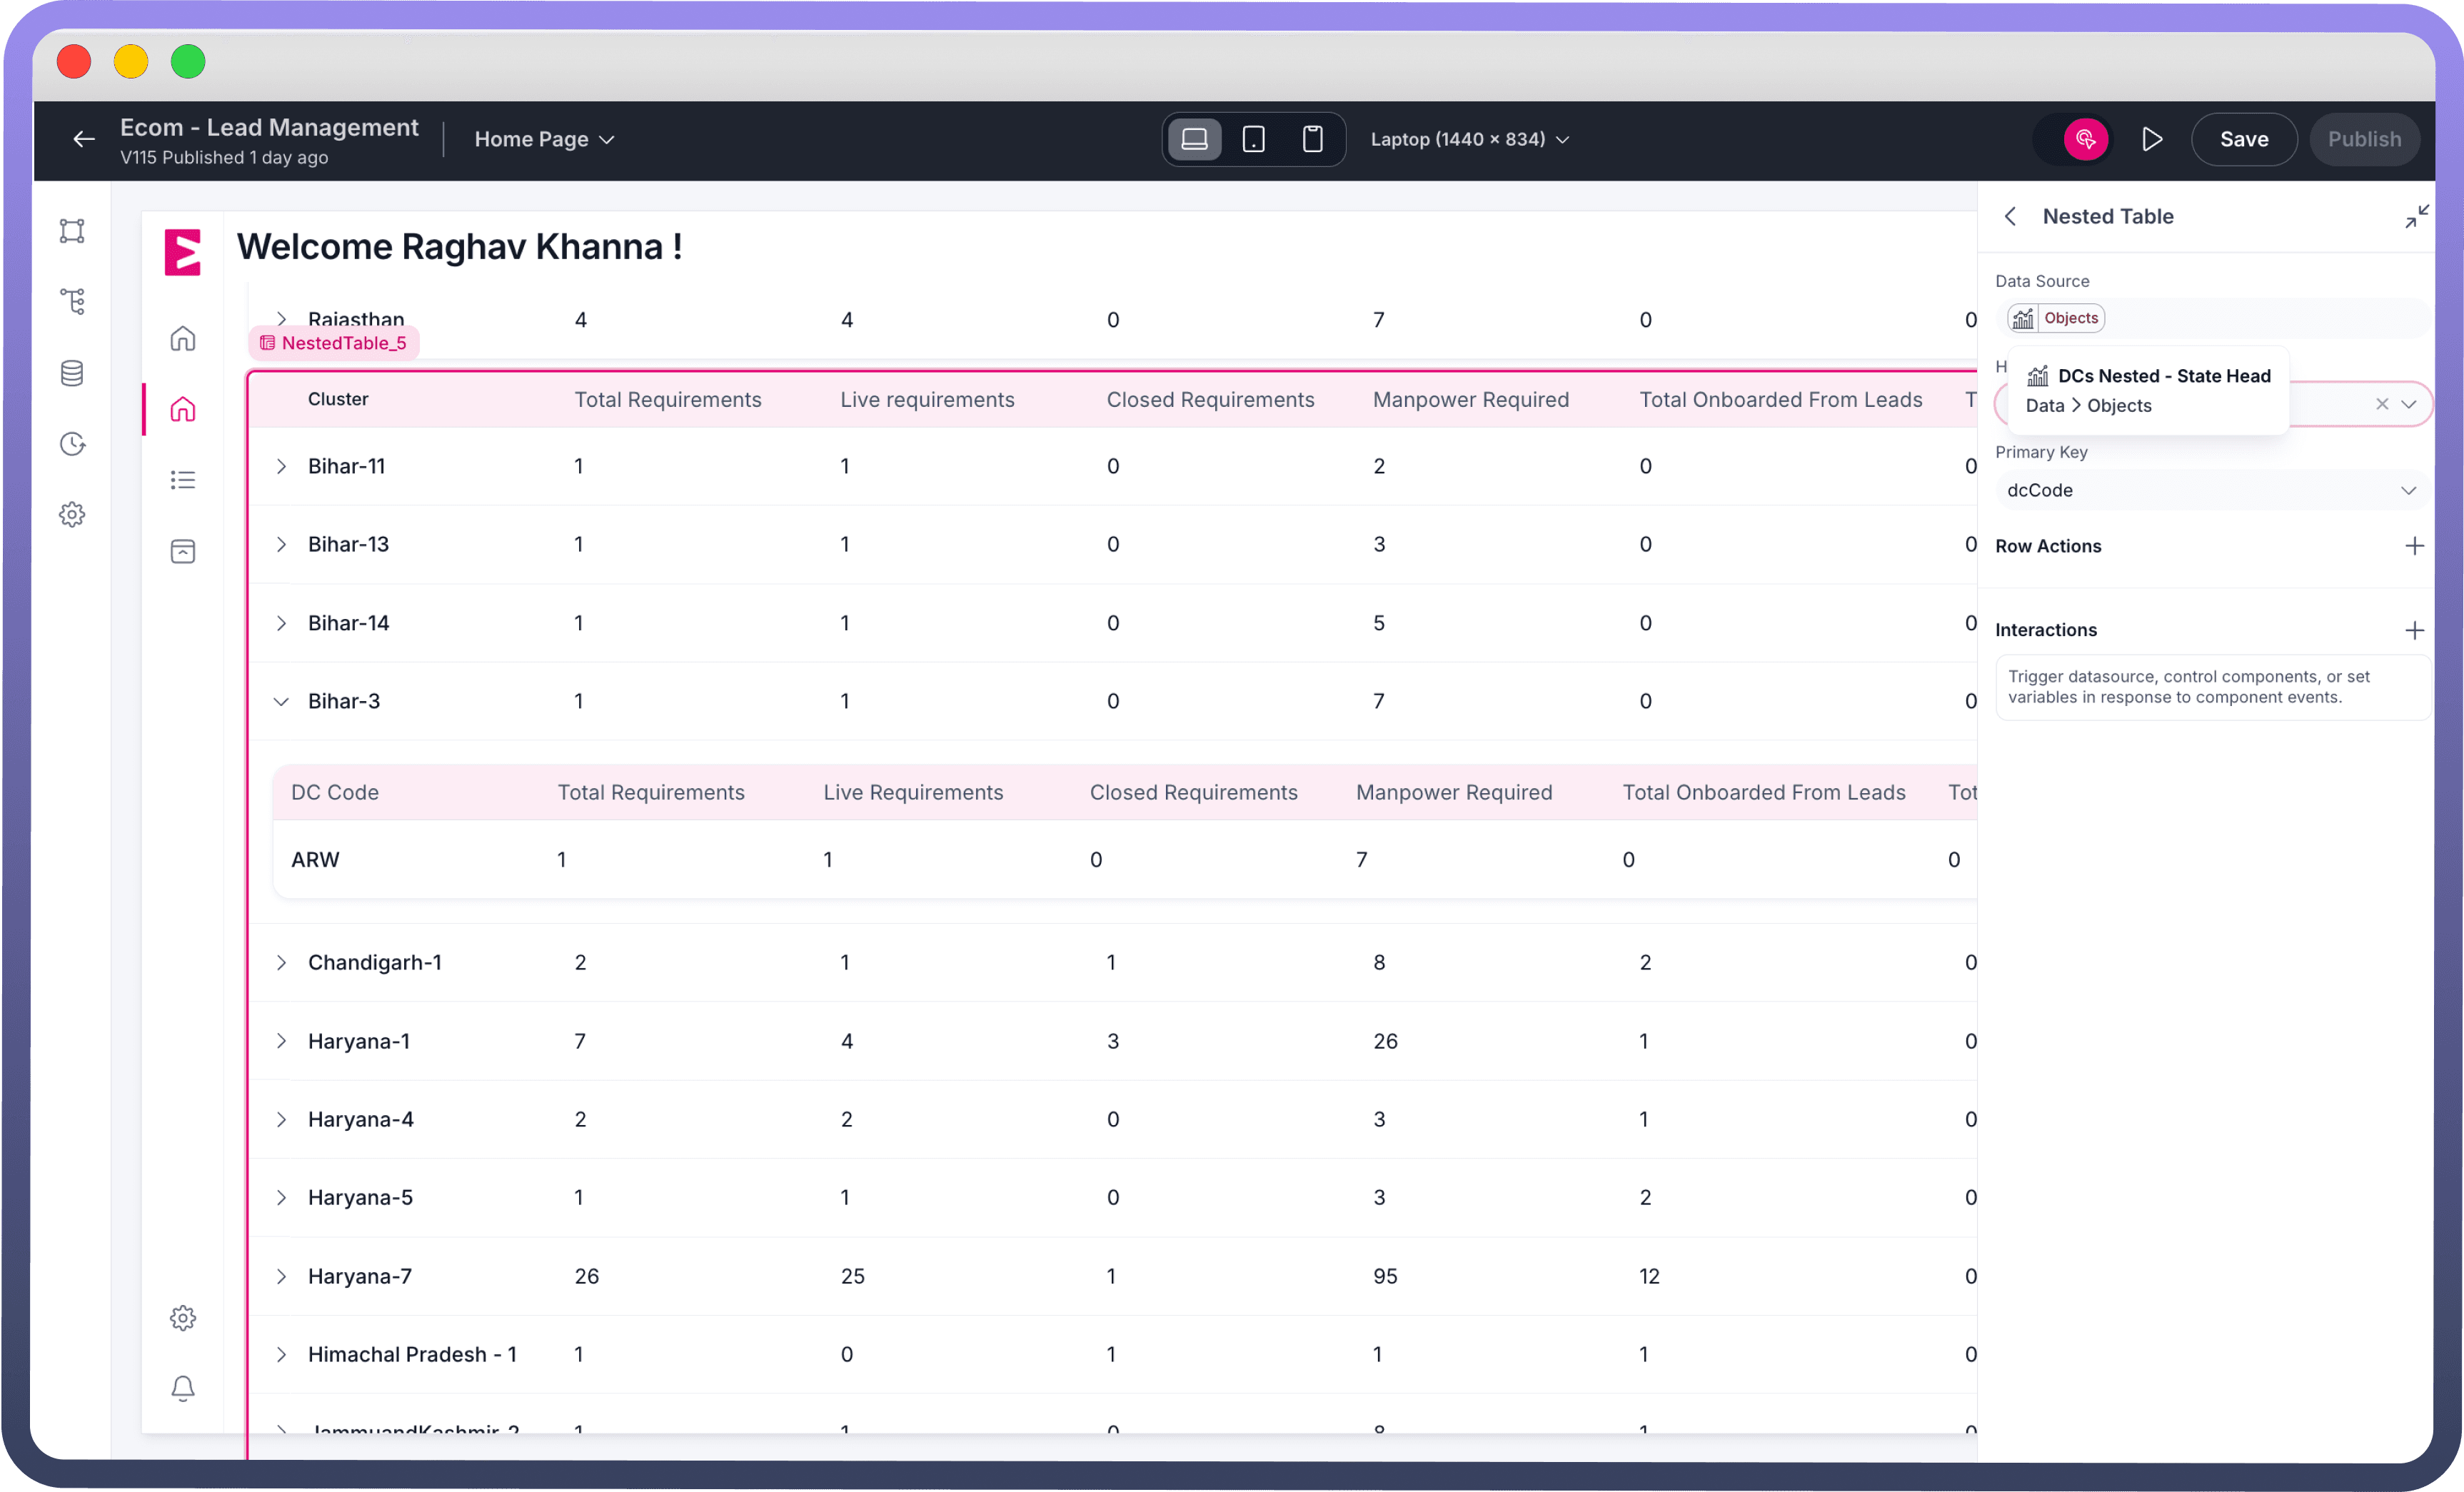Open the database icon in left sidebar

pyautogui.click(x=72, y=373)
